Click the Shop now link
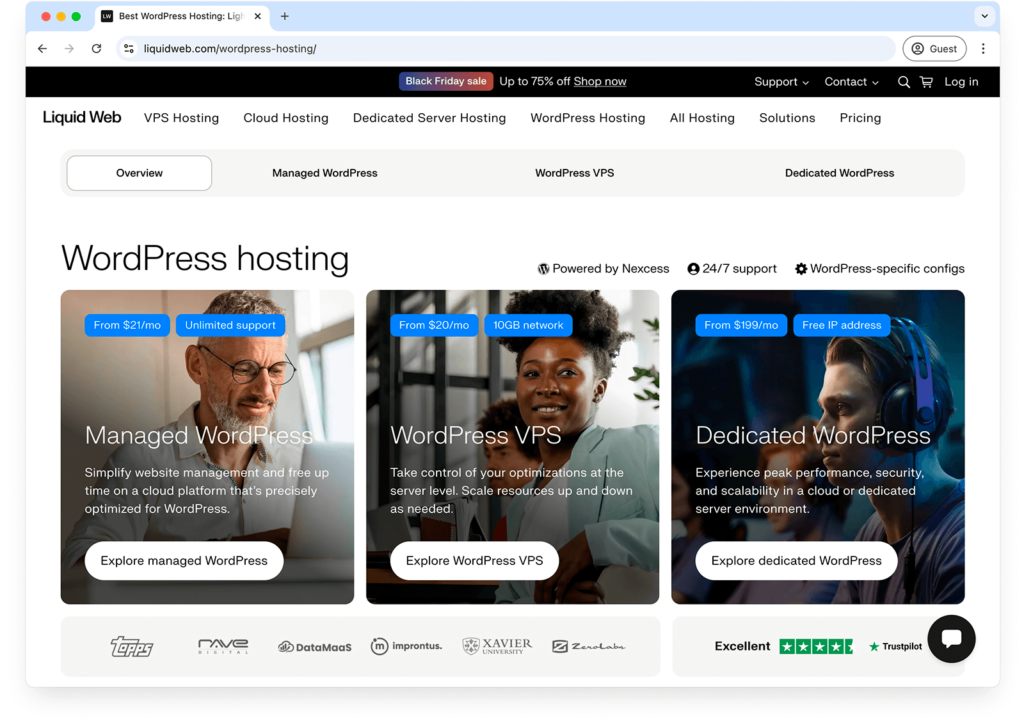The height and width of the screenshot is (721, 1024). click(x=600, y=82)
